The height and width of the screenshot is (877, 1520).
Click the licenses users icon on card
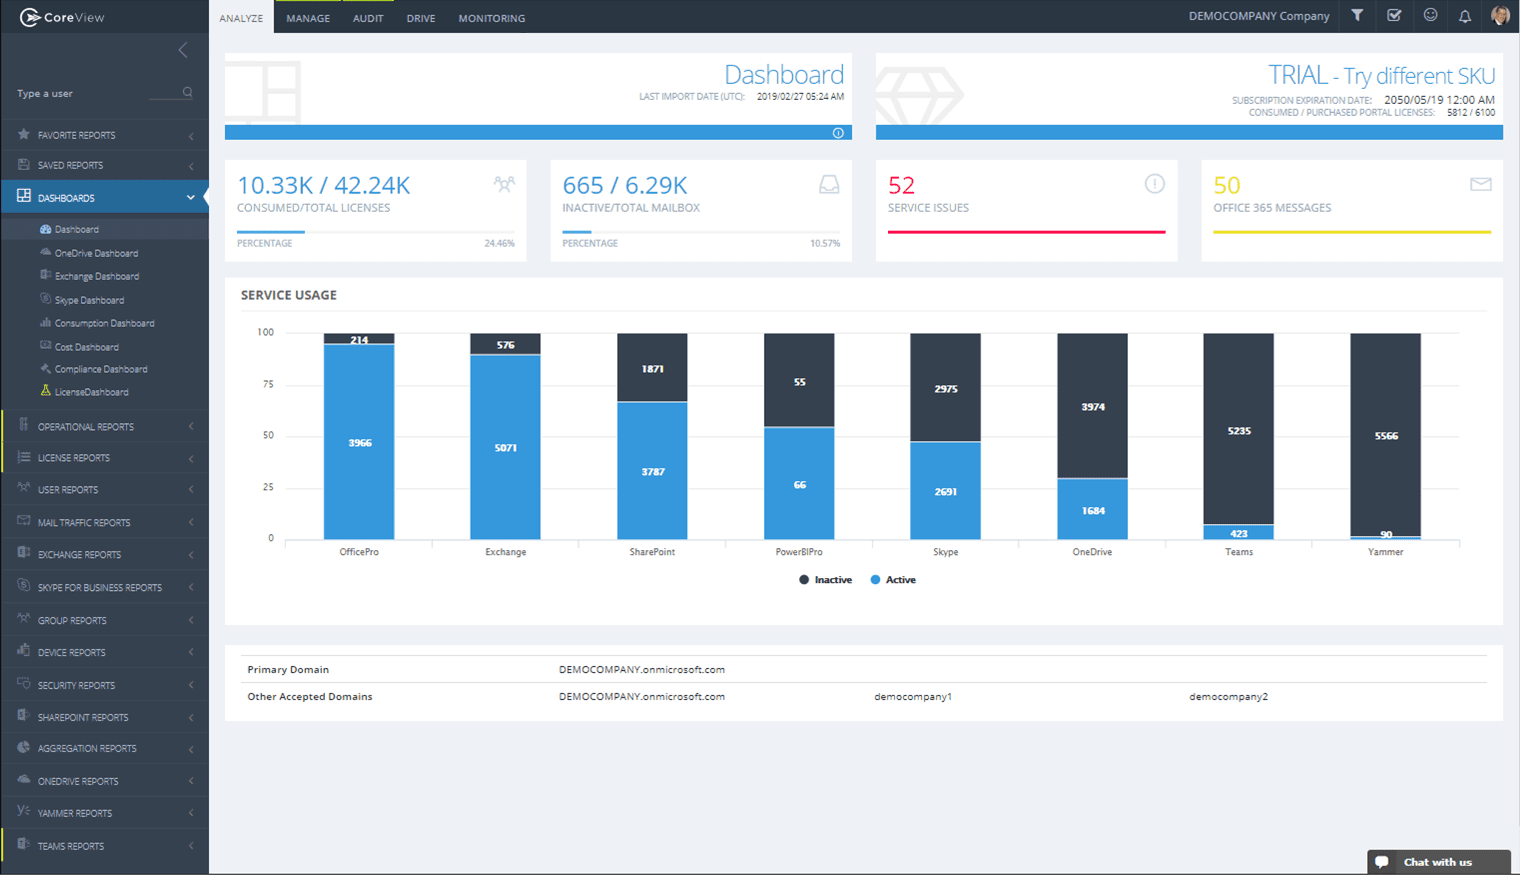pyautogui.click(x=504, y=184)
